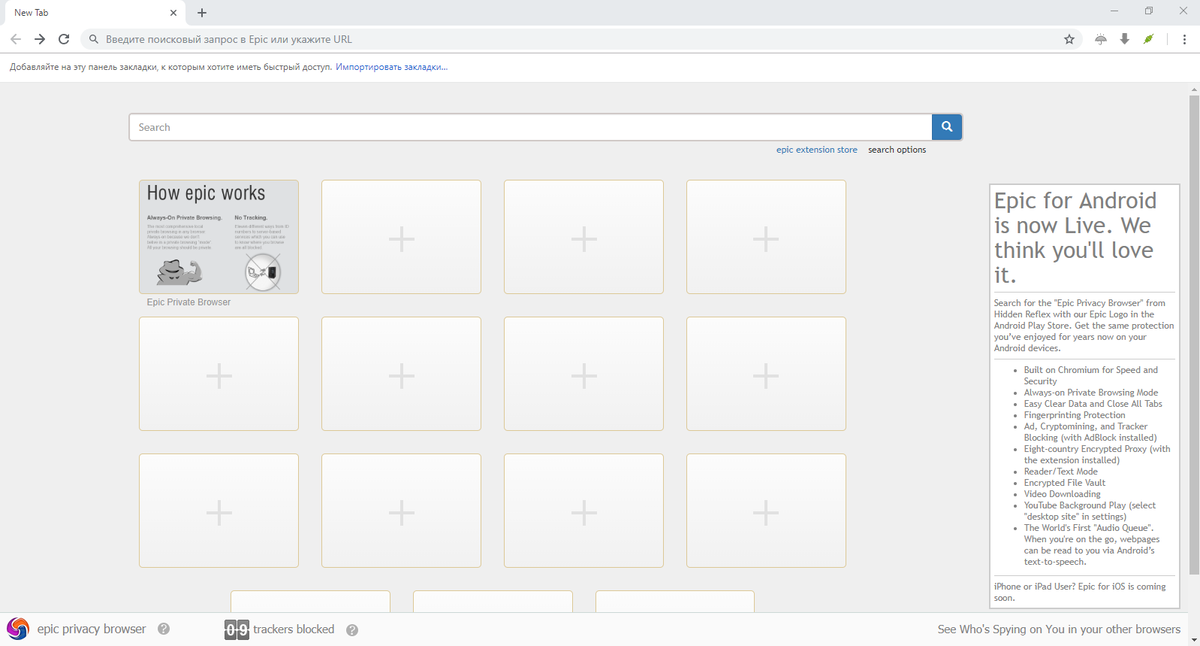The image size is (1200, 646).
Task: Click the page vertical scrollbar thumb
Action: pos(1193,335)
